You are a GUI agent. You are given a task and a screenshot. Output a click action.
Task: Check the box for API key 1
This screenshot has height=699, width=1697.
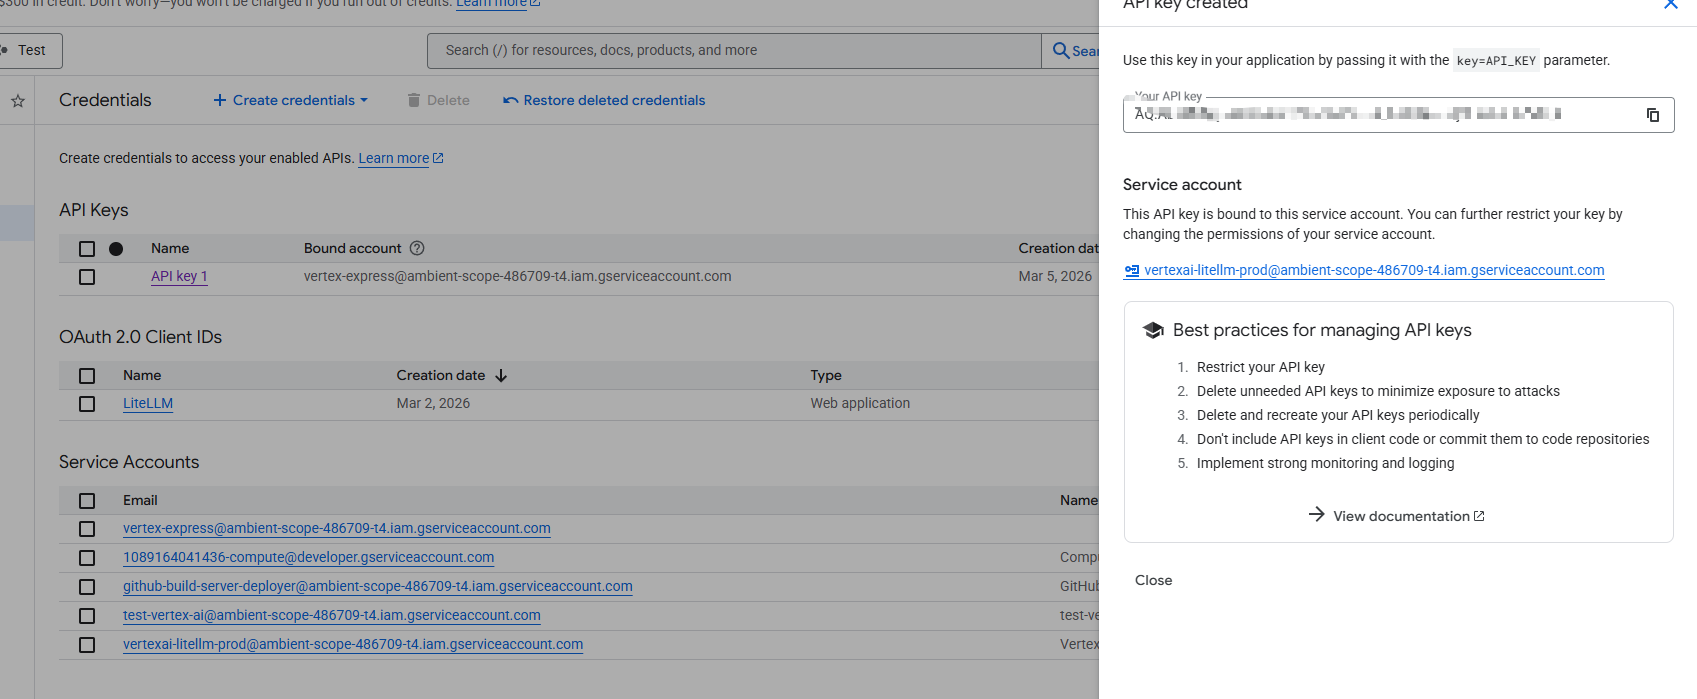(x=87, y=277)
